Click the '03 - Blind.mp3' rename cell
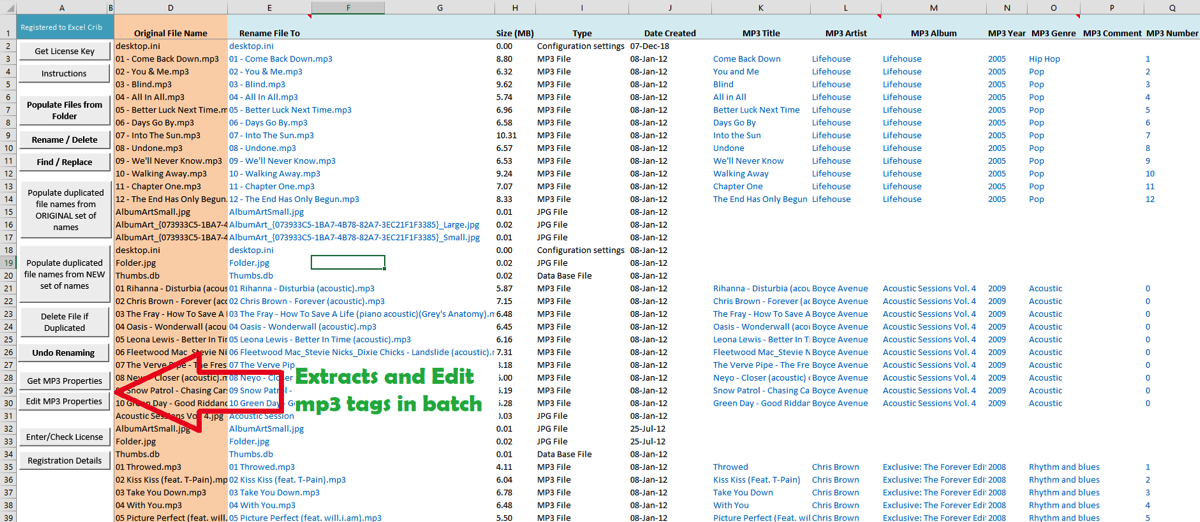Viewport: 1200px width, 522px height. pyautogui.click(x=257, y=85)
